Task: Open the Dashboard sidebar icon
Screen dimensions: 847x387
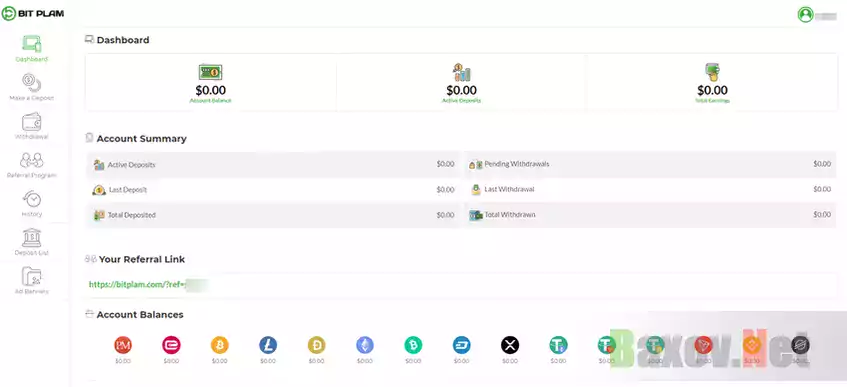Action: click(31, 44)
